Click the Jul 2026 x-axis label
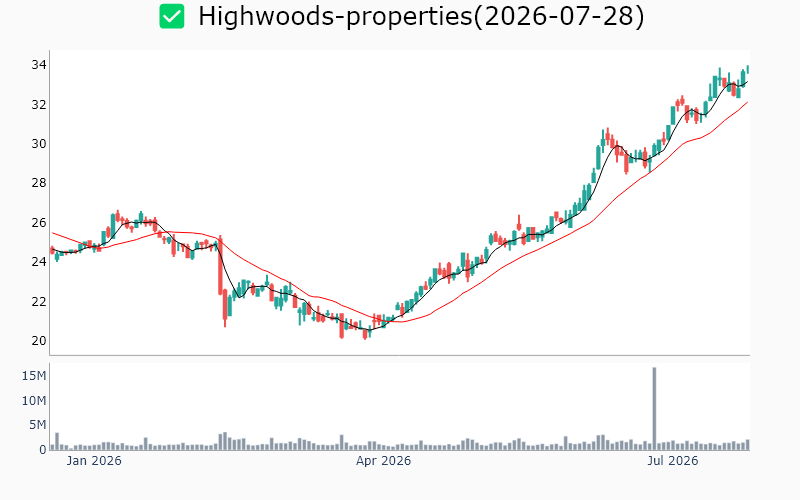Screen dimensions: 800x500 click(x=672, y=461)
